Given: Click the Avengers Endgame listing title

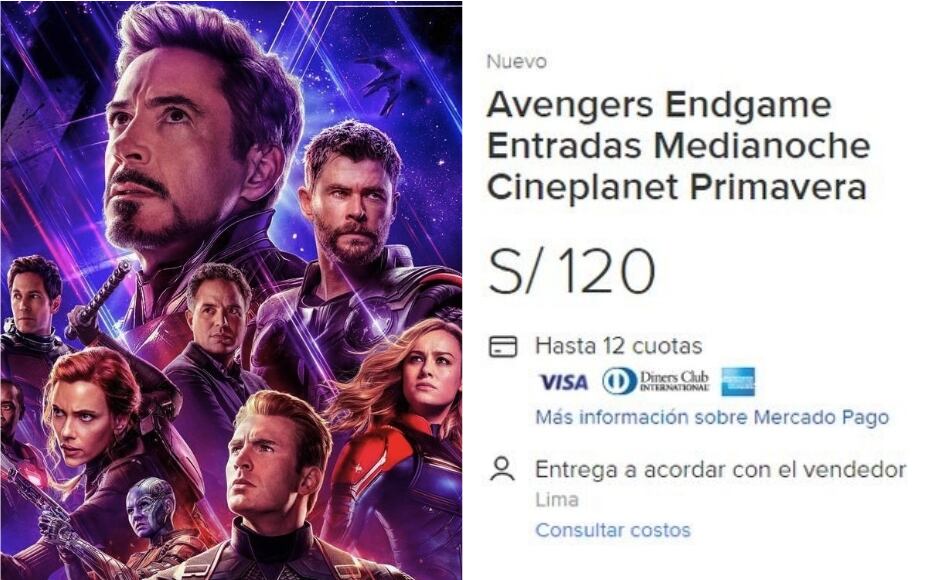Looking at the screenshot, I should pyautogui.click(x=678, y=146).
